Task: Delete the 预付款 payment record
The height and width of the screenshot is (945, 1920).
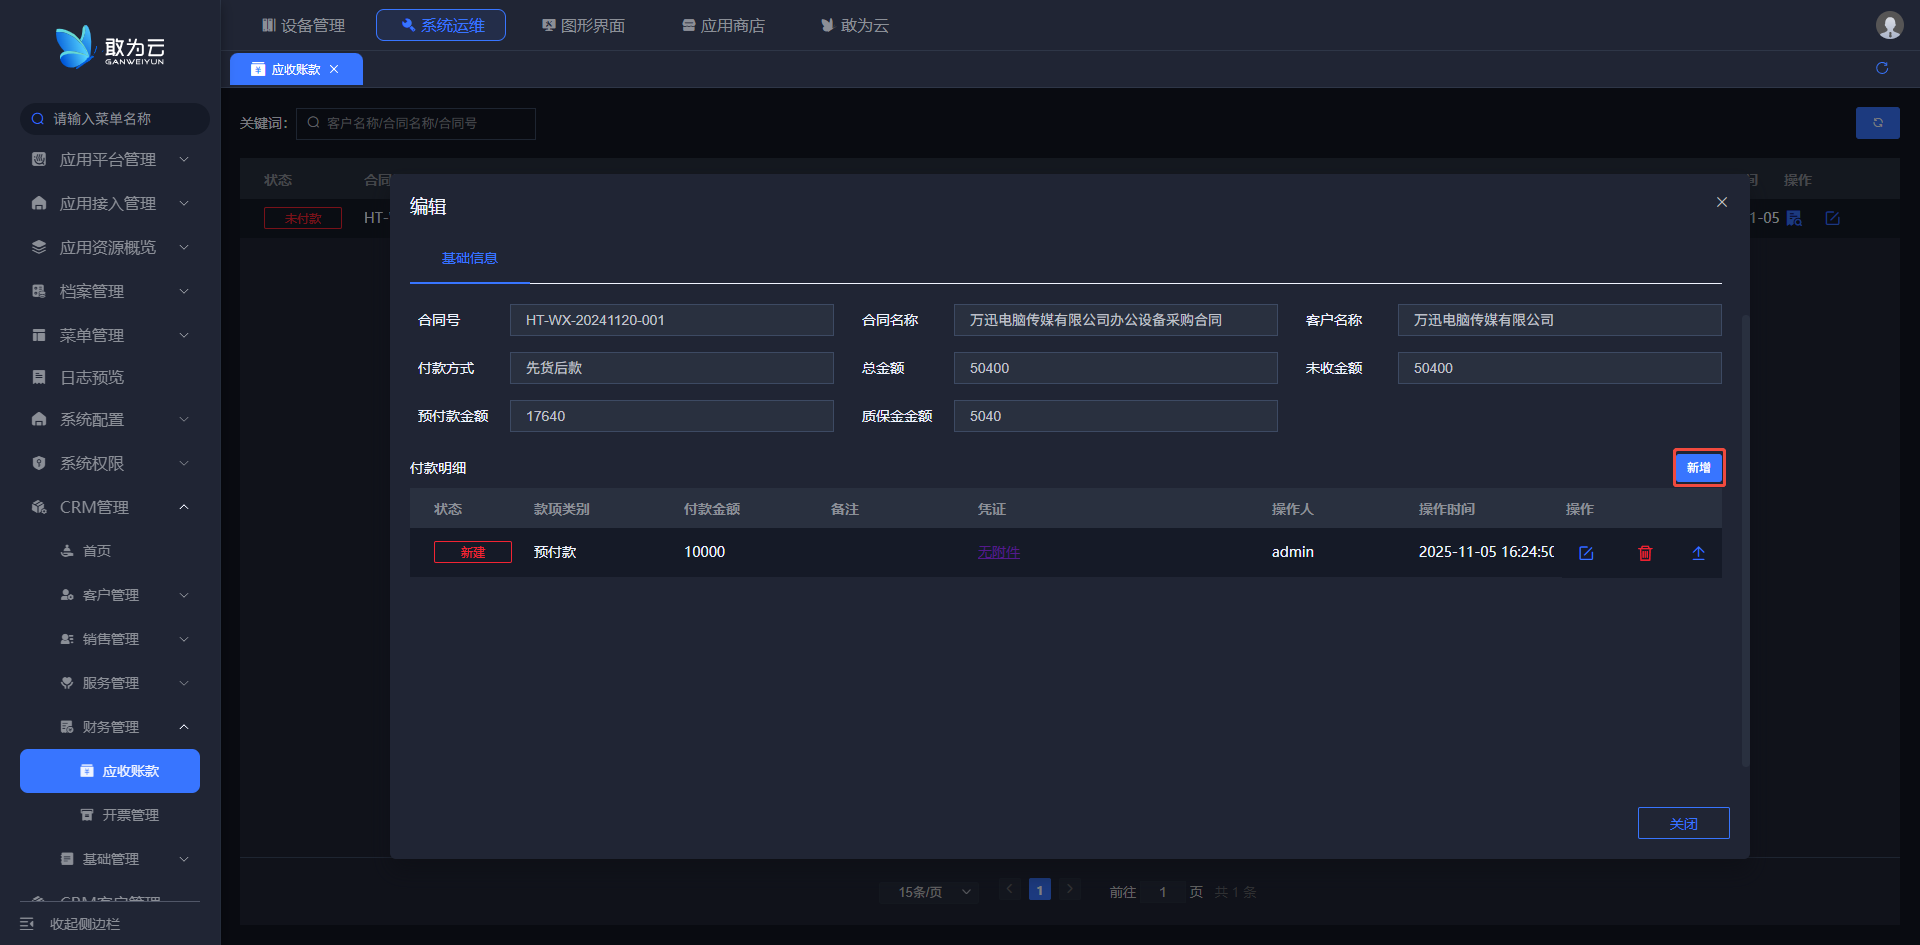Action: [1645, 553]
